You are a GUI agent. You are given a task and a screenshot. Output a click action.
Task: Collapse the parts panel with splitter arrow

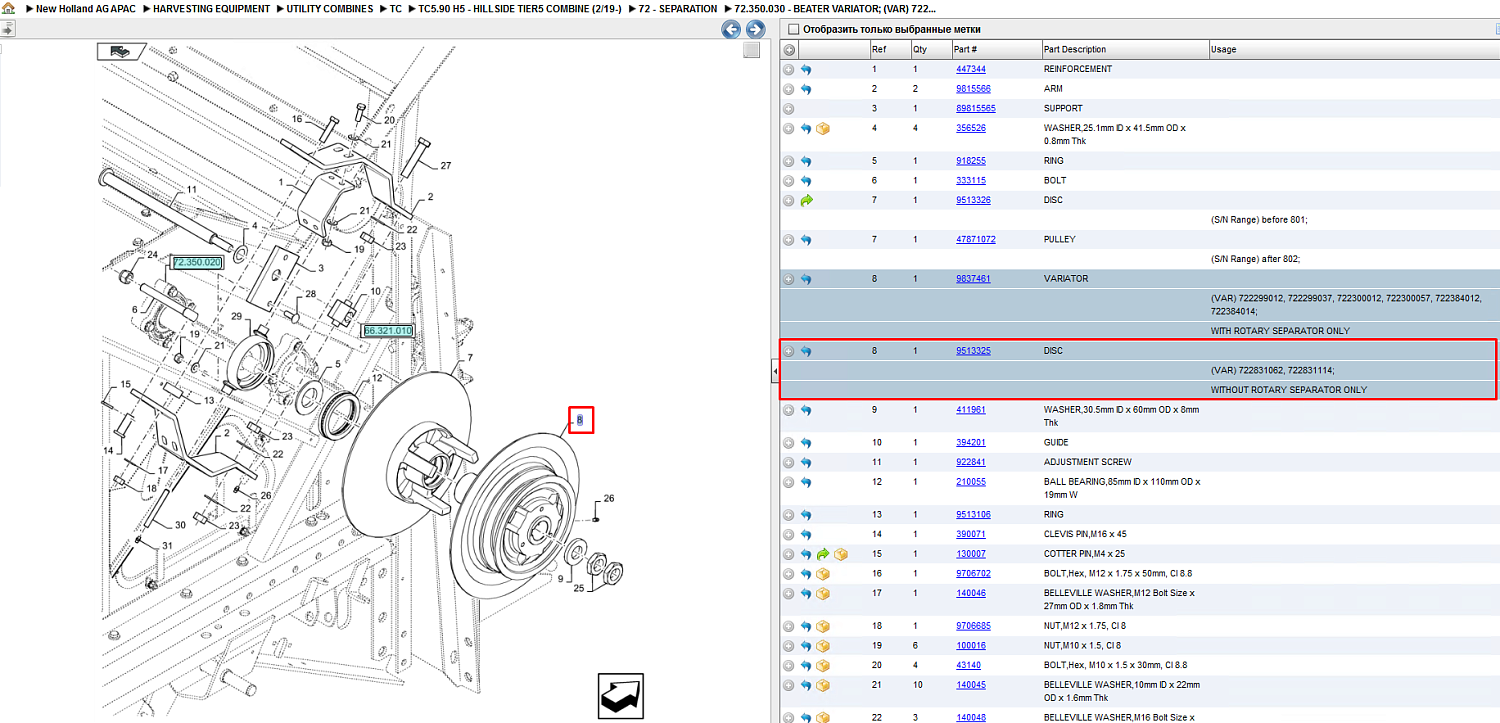click(774, 372)
